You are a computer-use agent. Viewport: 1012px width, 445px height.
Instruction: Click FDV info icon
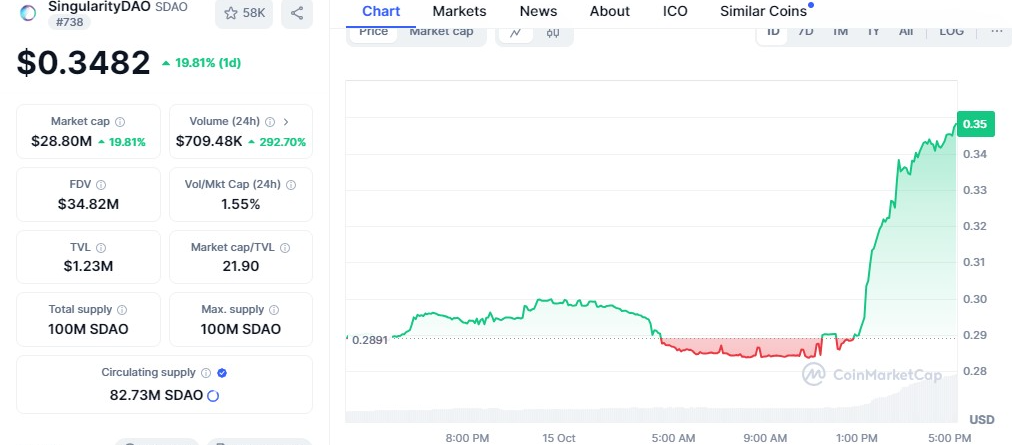(101, 185)
